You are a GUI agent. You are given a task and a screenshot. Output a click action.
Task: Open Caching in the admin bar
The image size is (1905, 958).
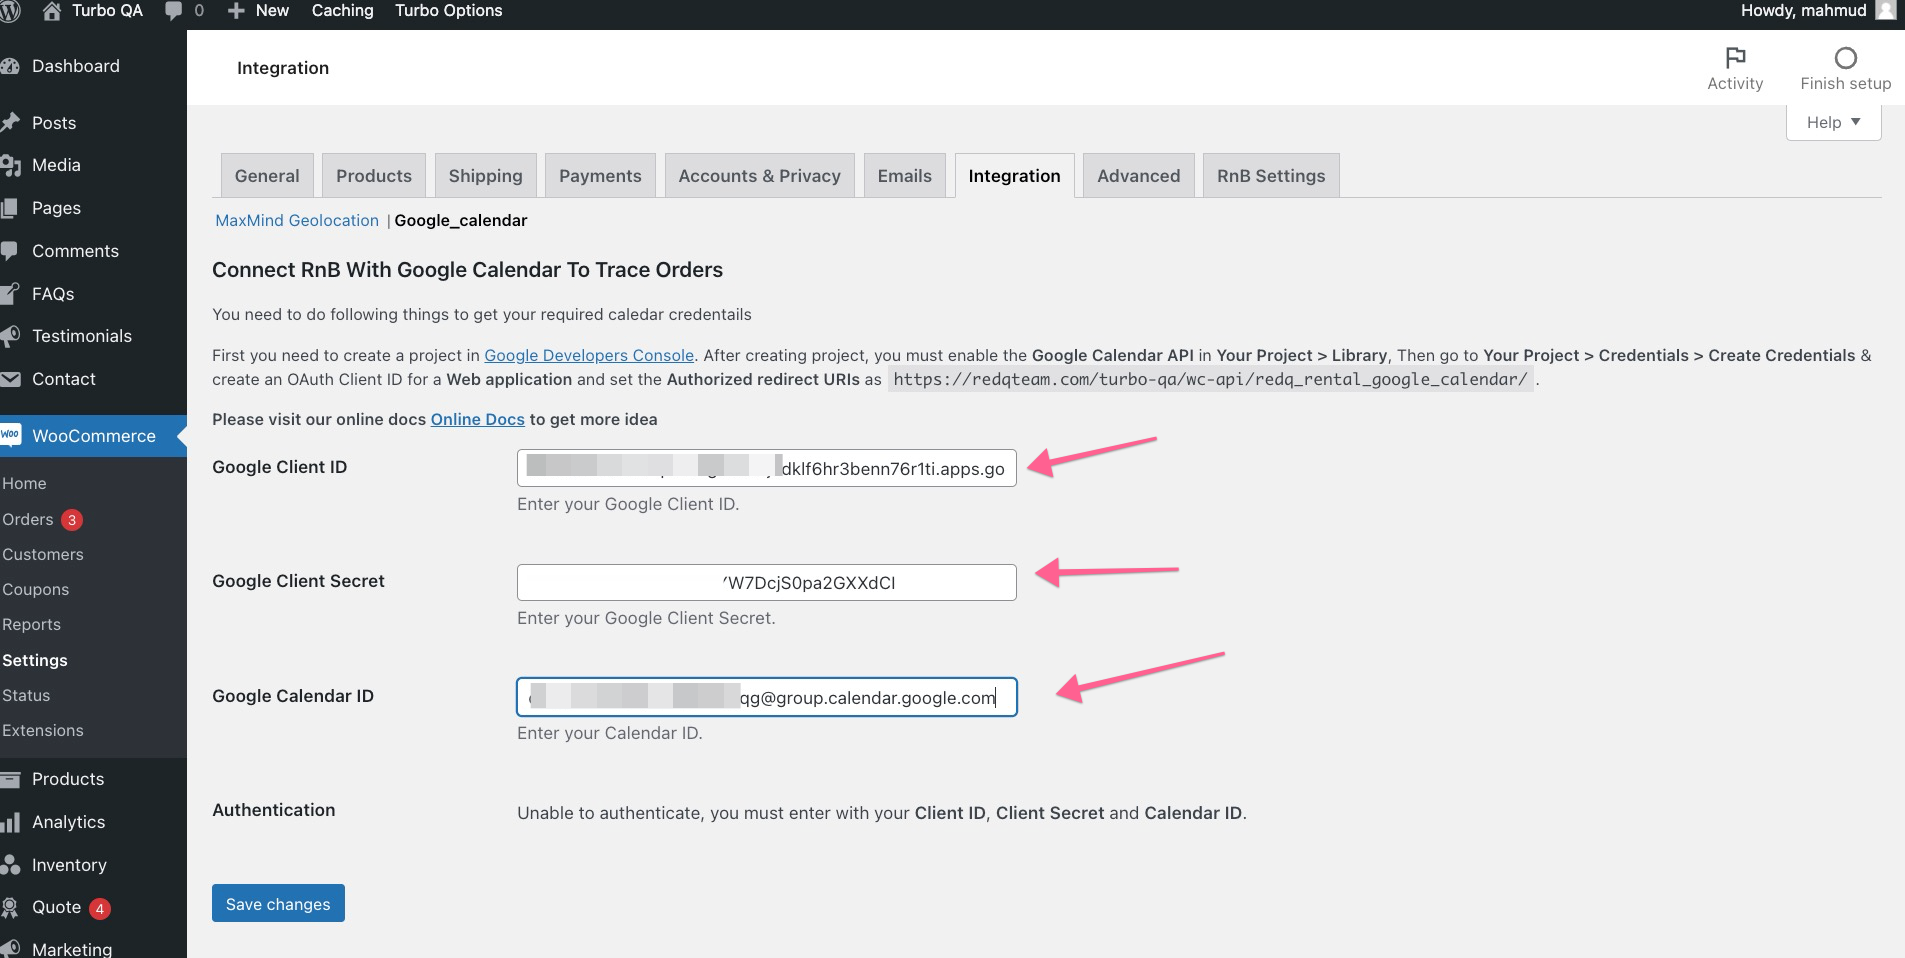pos(342,11)
